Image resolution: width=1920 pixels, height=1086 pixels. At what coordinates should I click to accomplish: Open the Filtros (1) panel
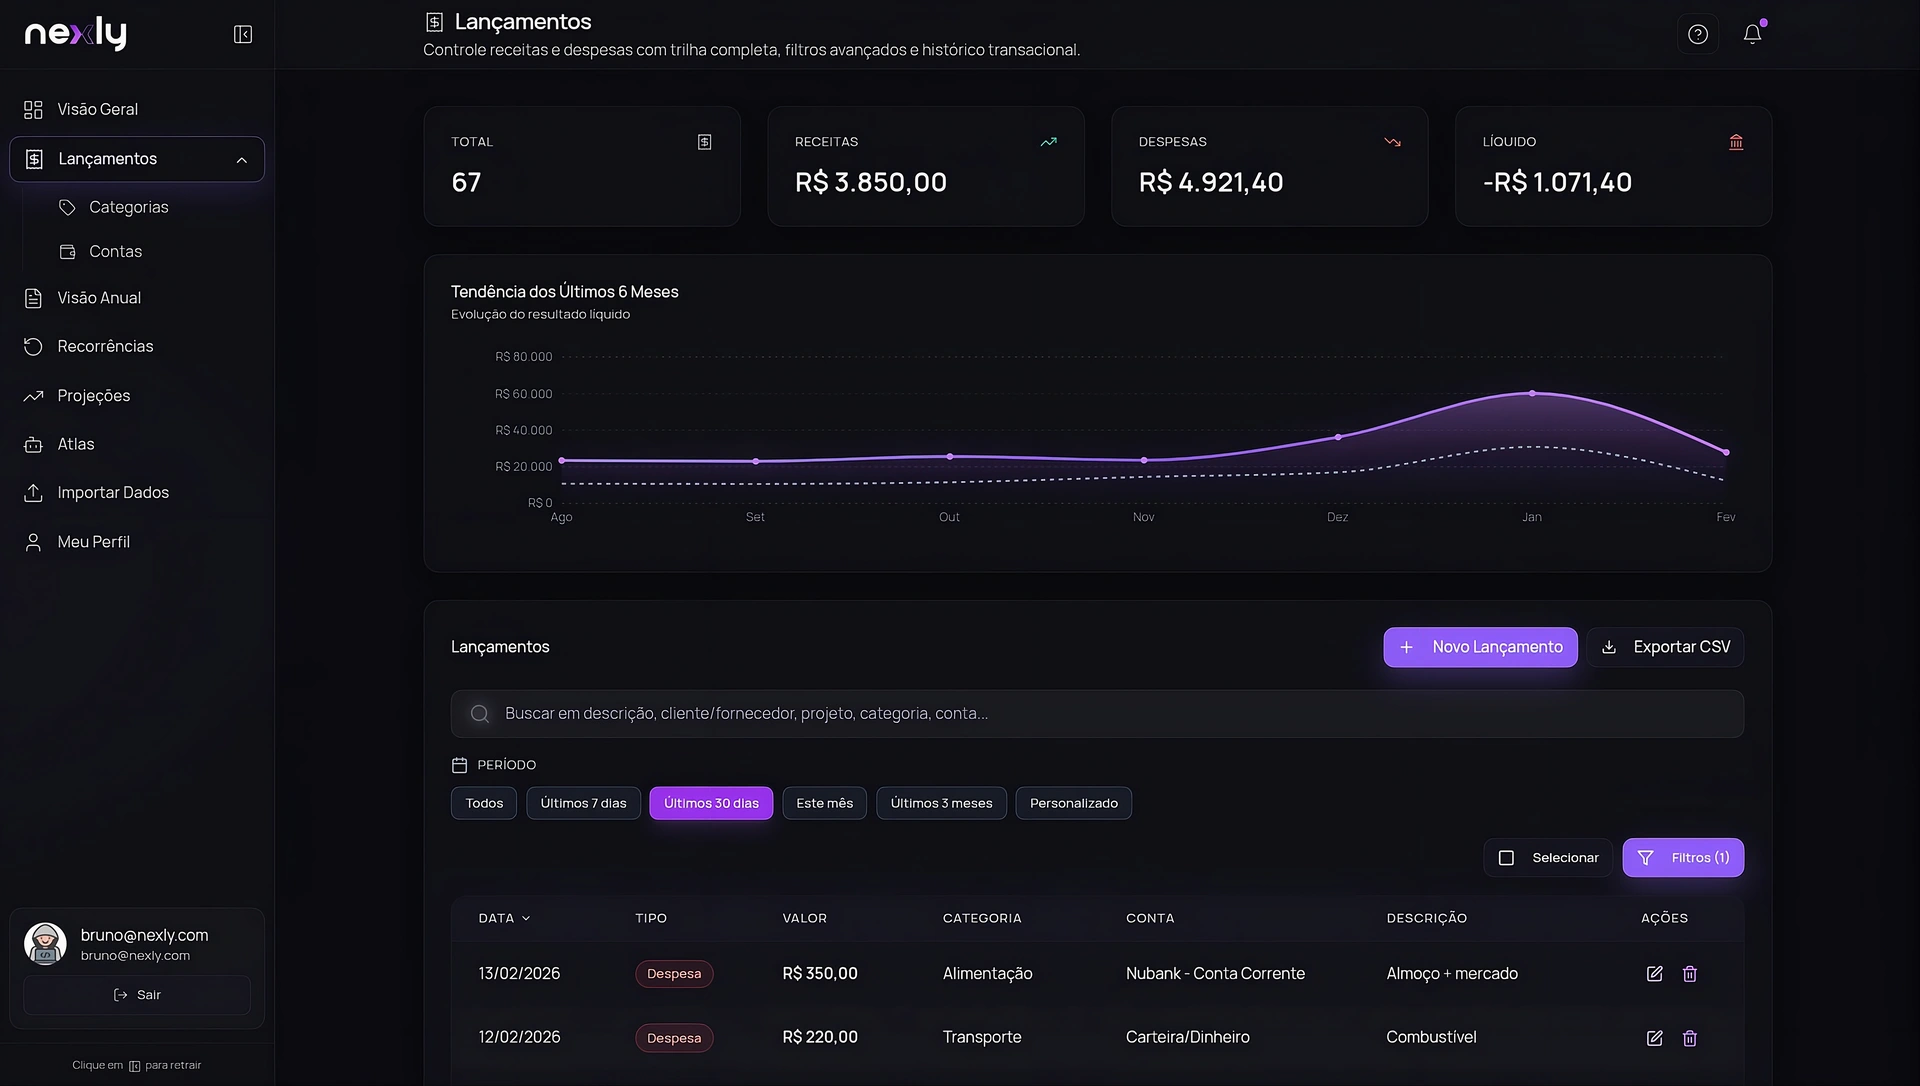point(1683,858)
